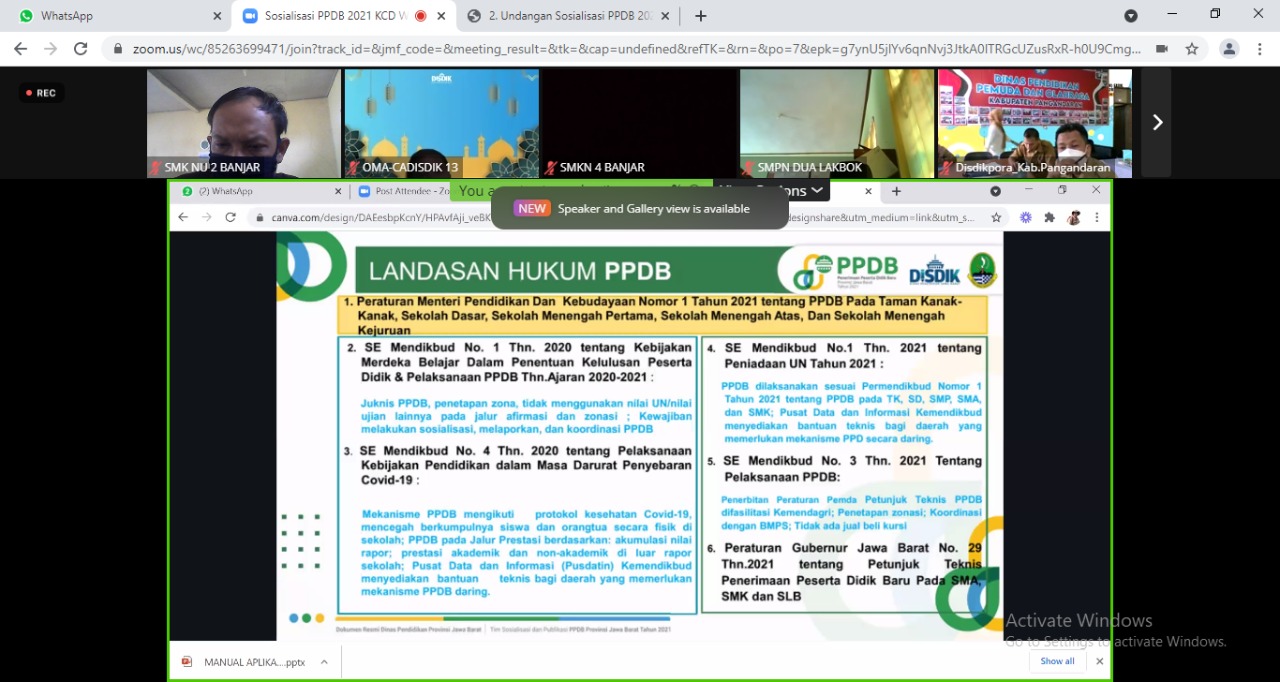Select OMA-CADISDIK 13 video thumbnail
Viewport: 1280px width, 682px height.
(x=441, y=123)
